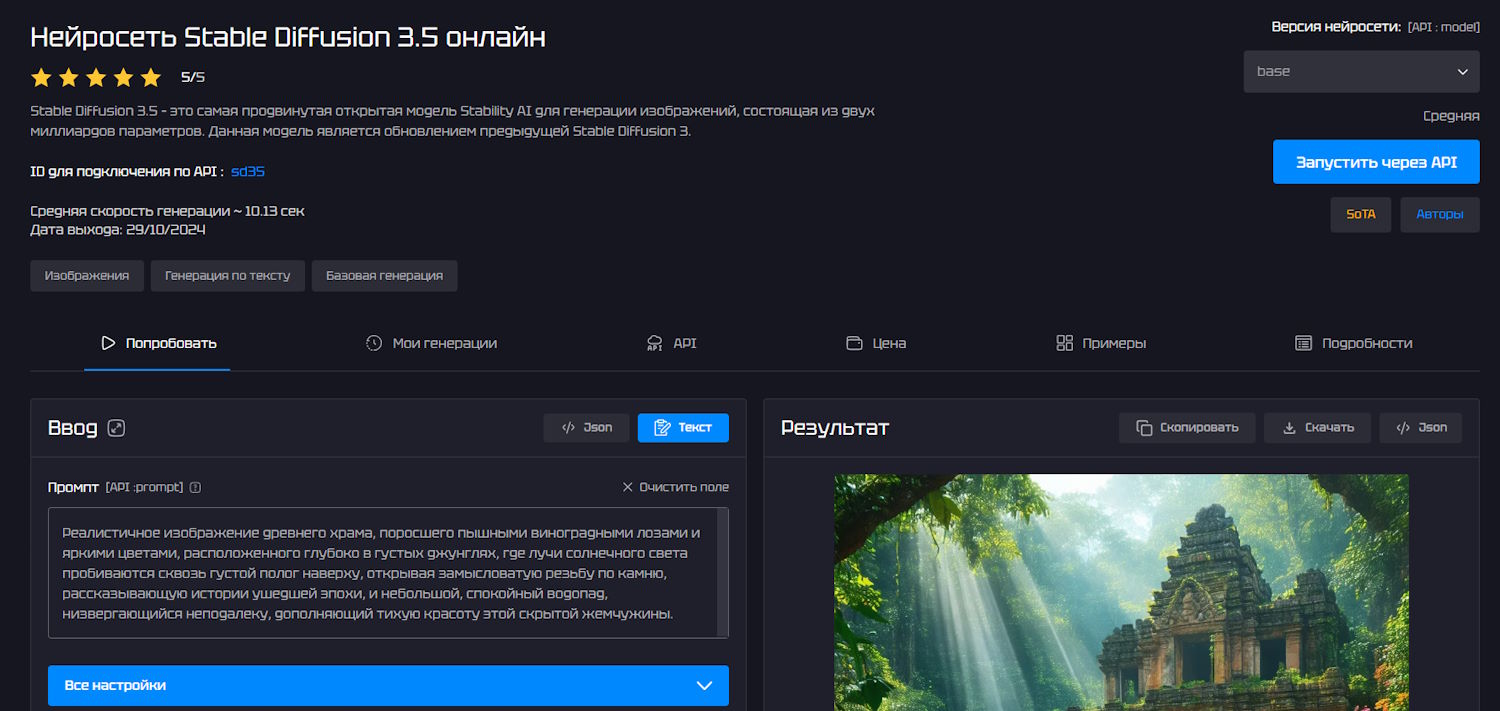Viewport: 1500px width, 711px height.
Task: Click the X icon to clear prompt field
Action: click(x=628, y=487)
